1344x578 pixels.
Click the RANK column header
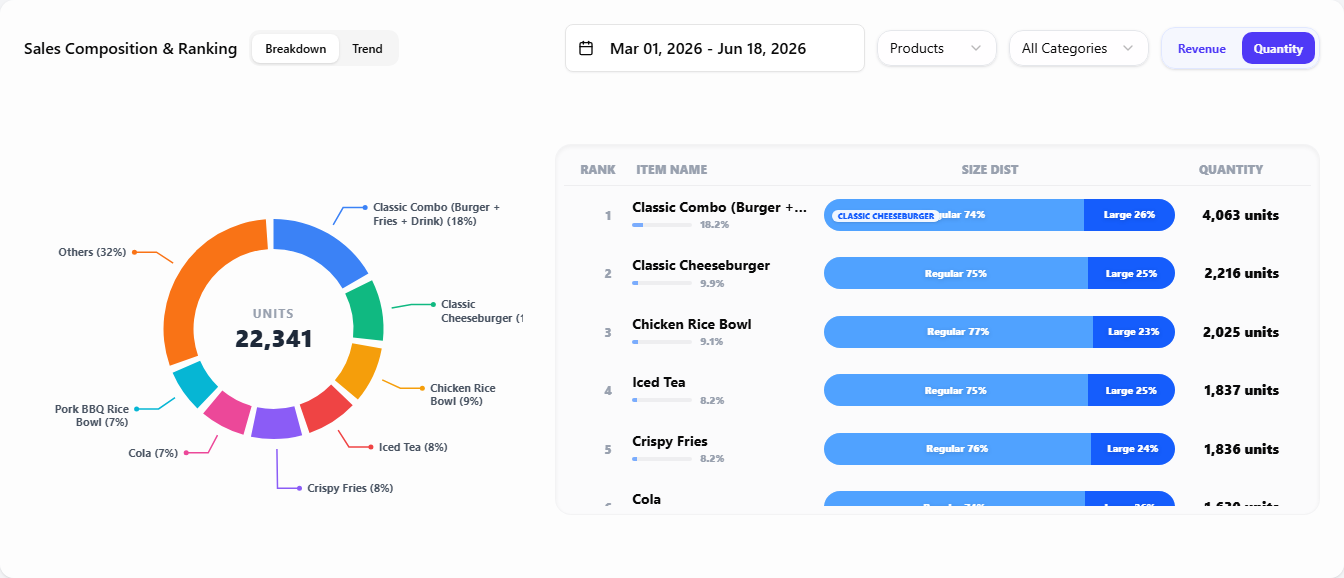(598, 170)
